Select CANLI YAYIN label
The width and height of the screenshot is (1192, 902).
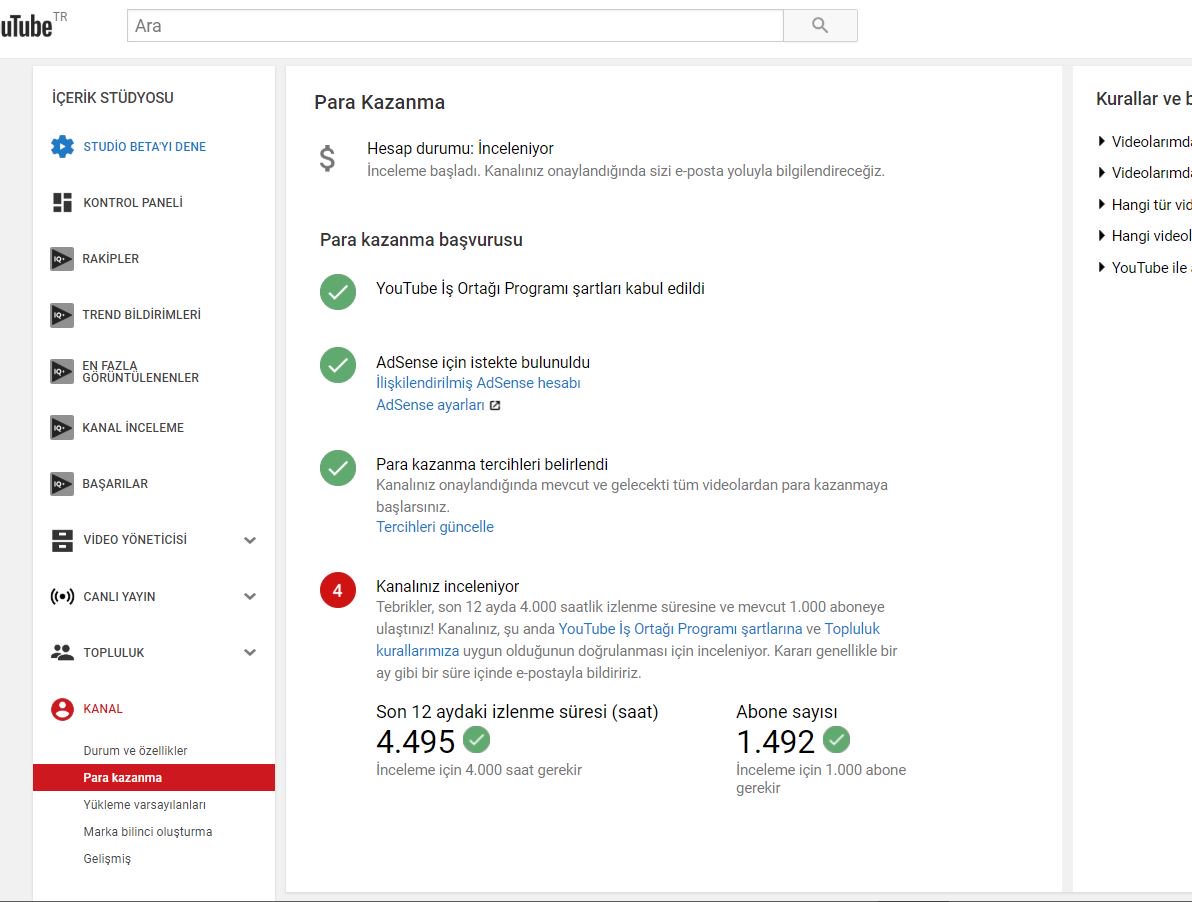coord(119,597)
